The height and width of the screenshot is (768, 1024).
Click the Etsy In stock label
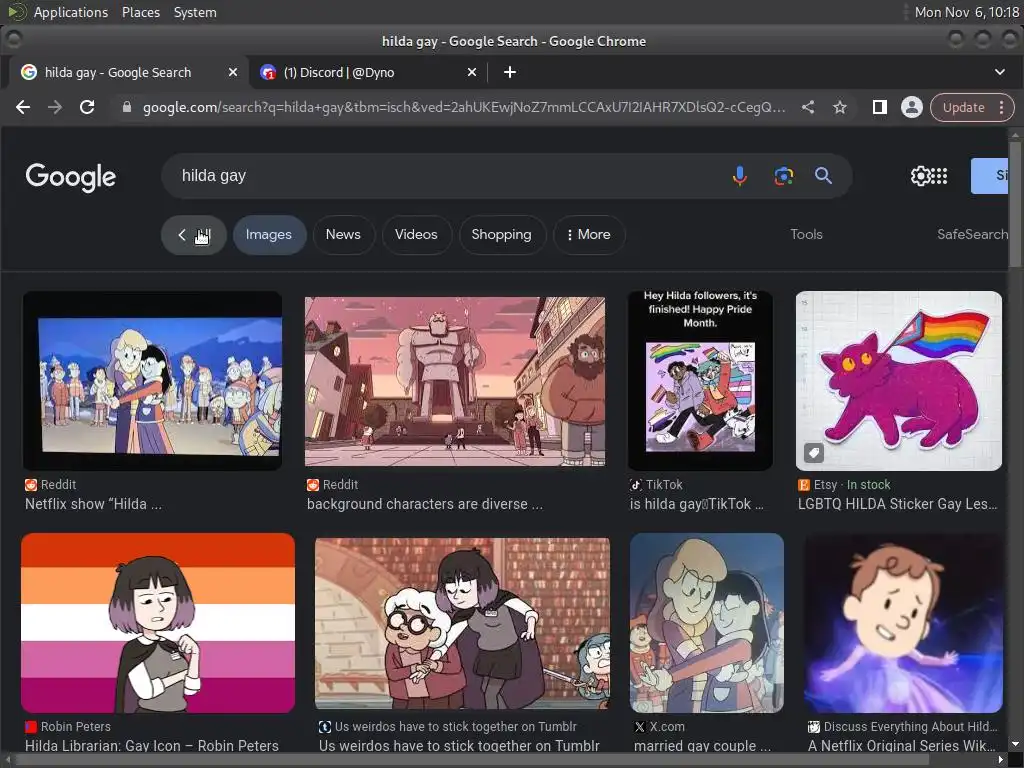[868, 485]
